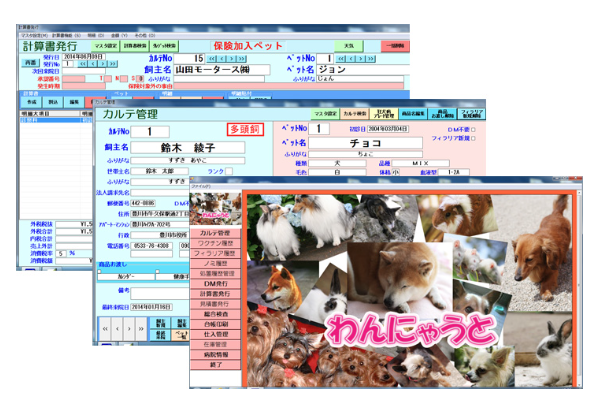
Task: Tick the フィラリア新規 checkbox
Action: pyautogui.click(x=473, y=139)
